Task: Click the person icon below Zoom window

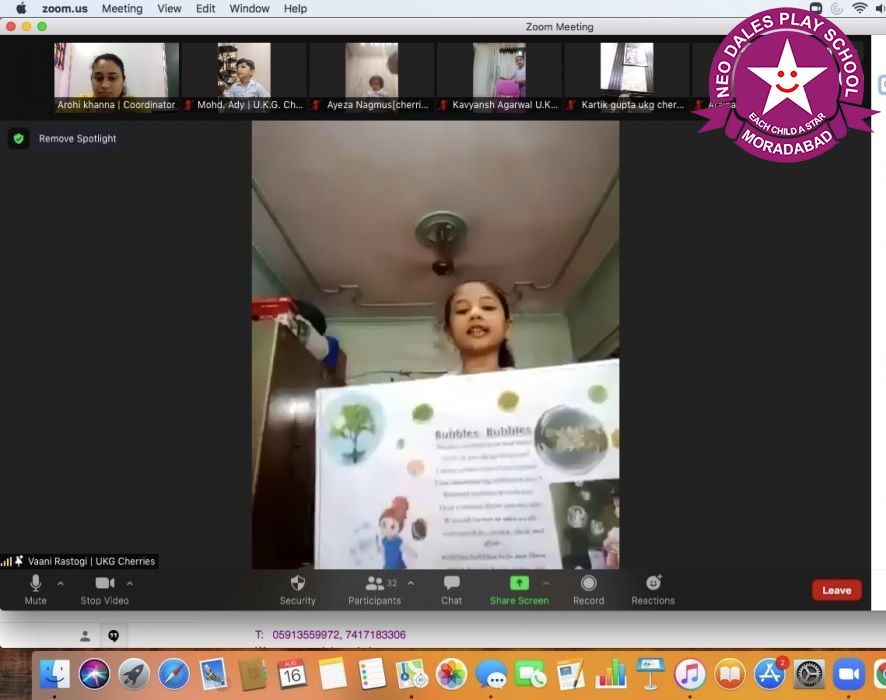Action: (x=85, y=636)
